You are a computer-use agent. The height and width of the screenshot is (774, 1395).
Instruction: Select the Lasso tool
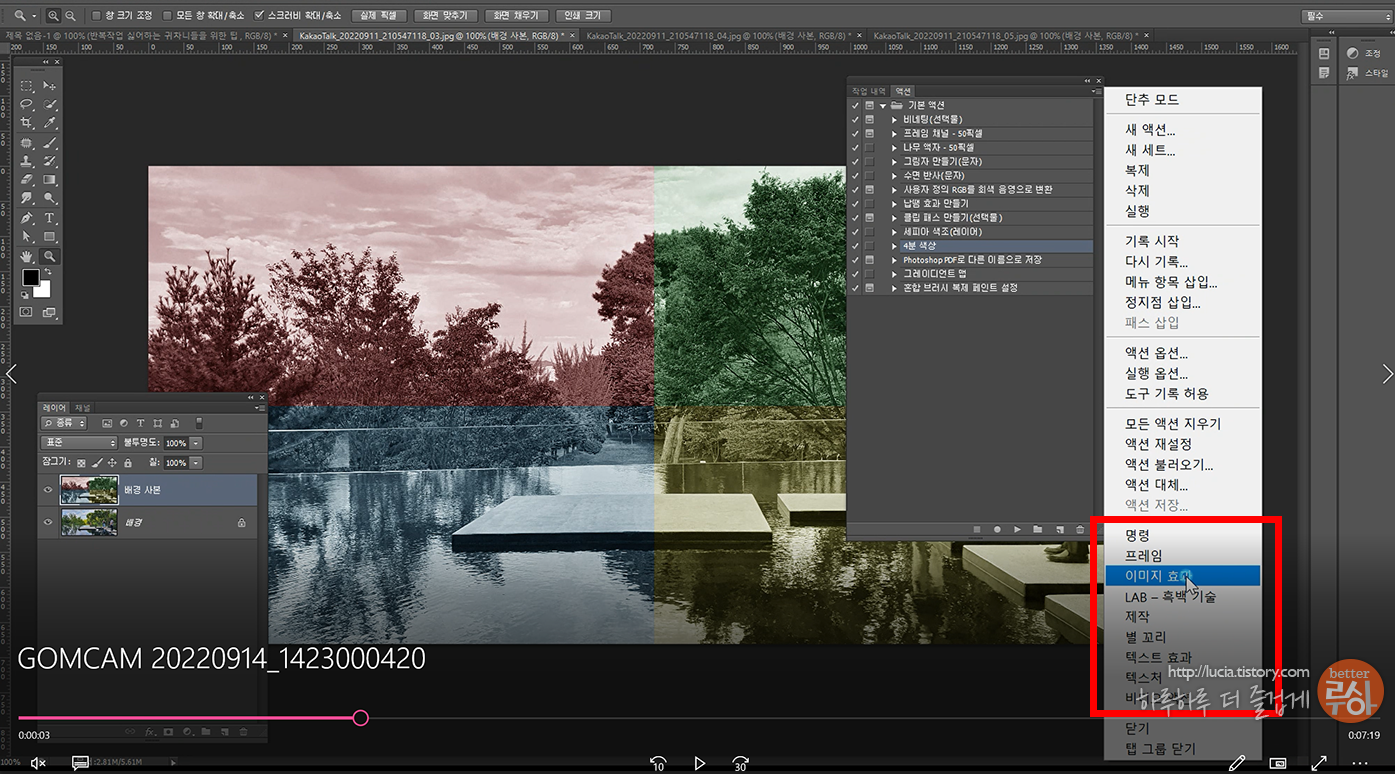(x=27, y=104)
